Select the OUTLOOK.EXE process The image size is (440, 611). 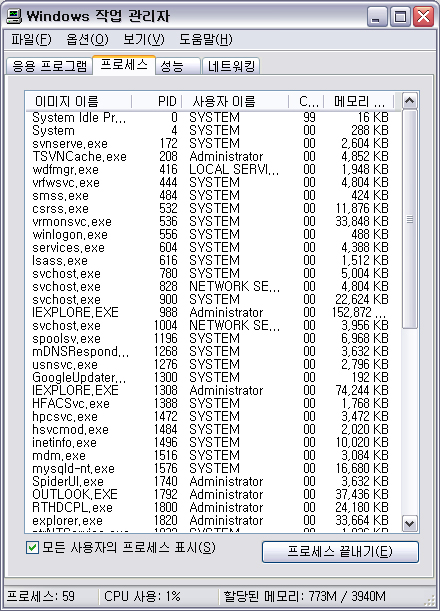212,494
